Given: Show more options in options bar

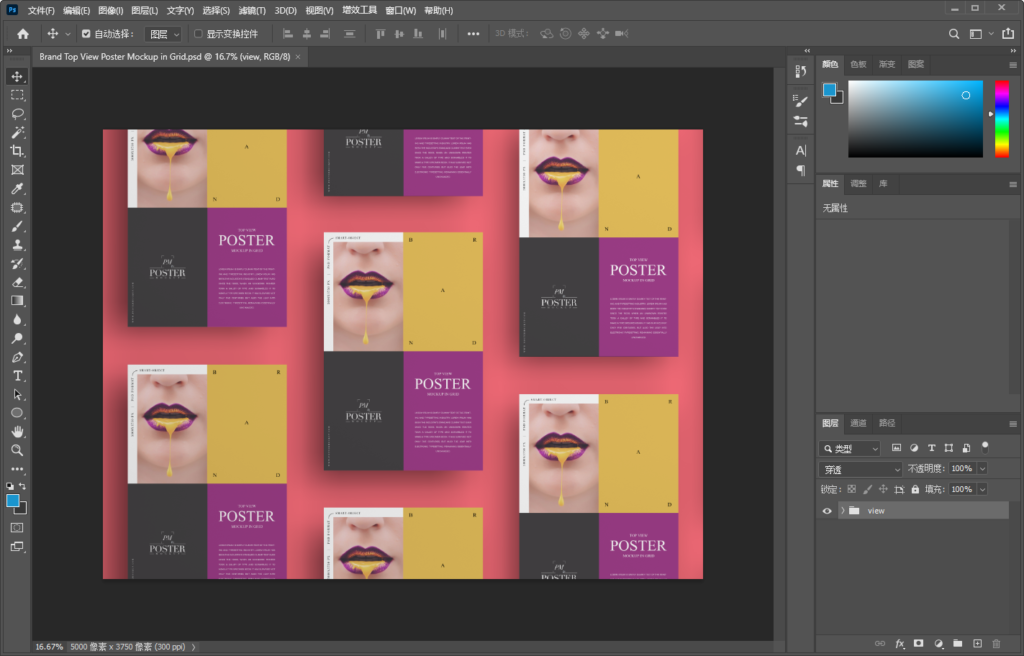Looking at the screenshot, I should (473, 34).
